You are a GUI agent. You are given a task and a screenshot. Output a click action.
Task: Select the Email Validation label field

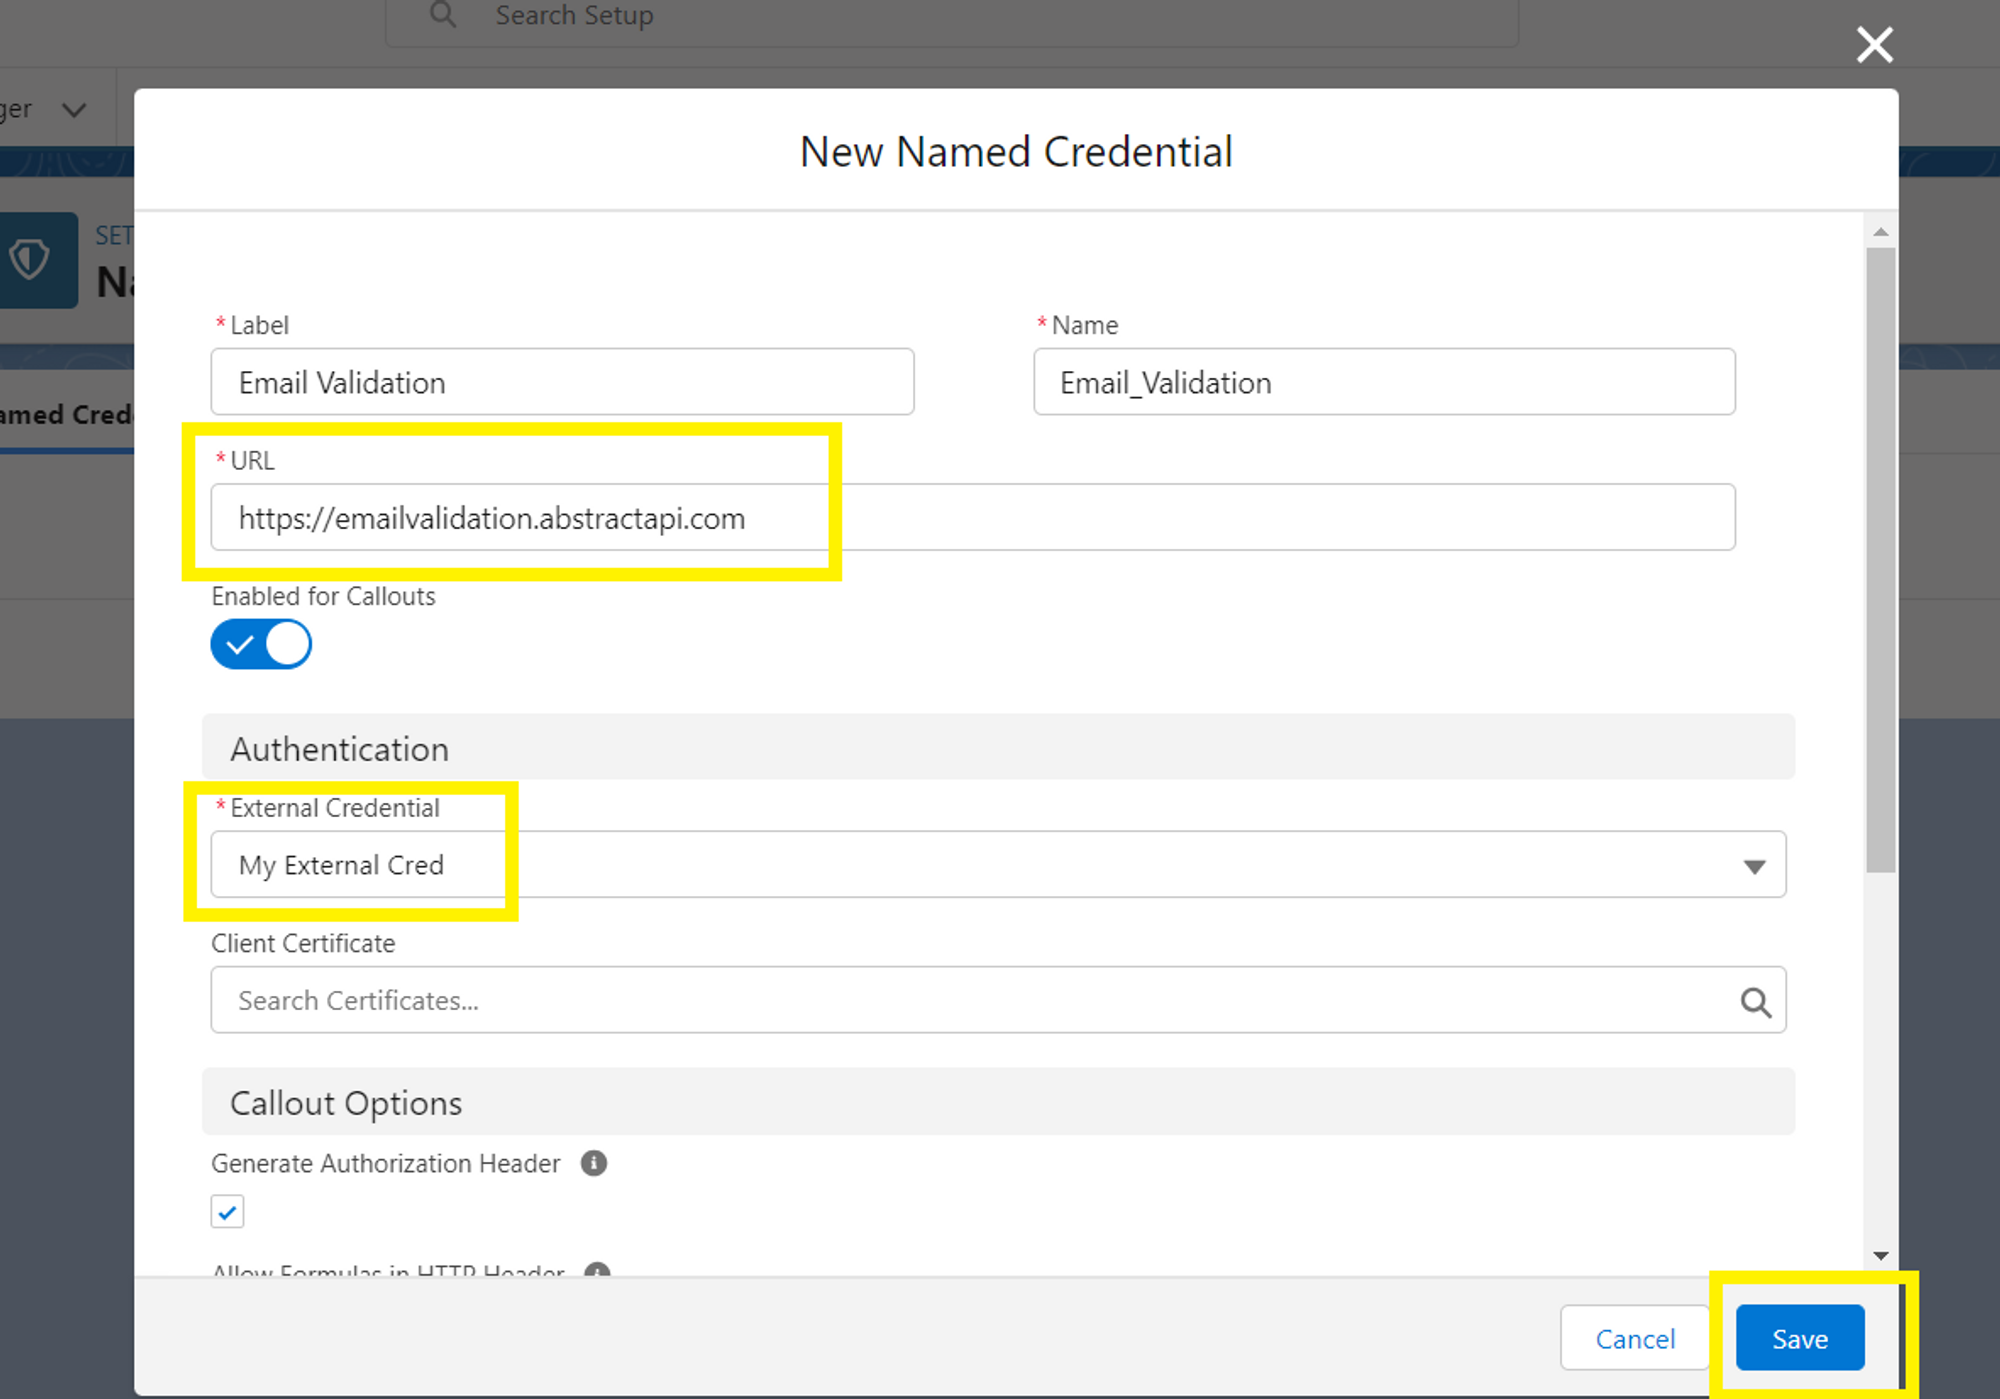(x=562, y=382)
